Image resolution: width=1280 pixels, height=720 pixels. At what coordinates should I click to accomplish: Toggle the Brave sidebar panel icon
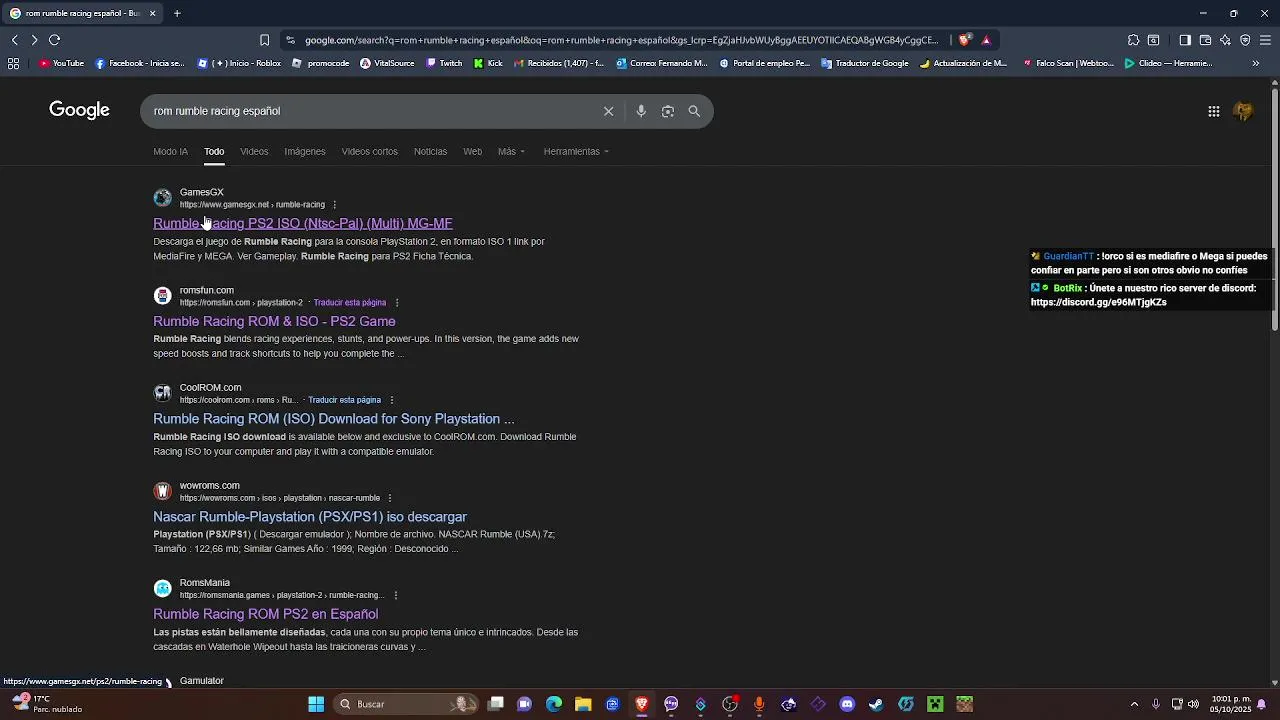click(1185, 40)
